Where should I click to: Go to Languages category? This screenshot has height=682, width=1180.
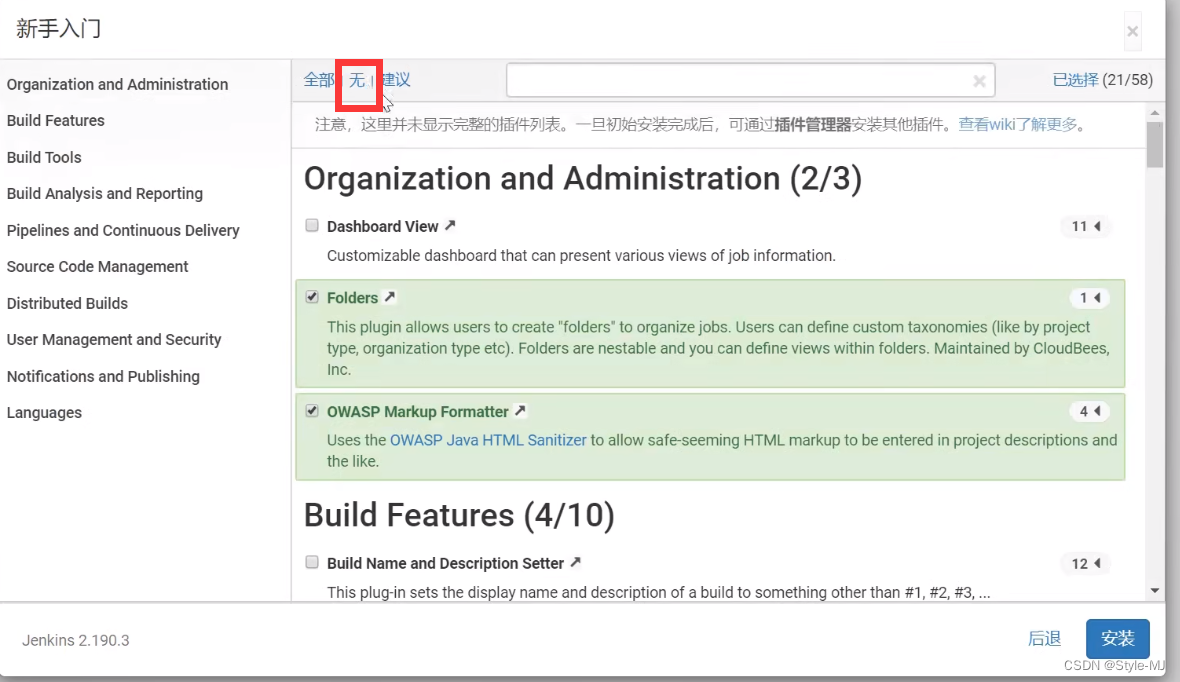pos(44,413)
